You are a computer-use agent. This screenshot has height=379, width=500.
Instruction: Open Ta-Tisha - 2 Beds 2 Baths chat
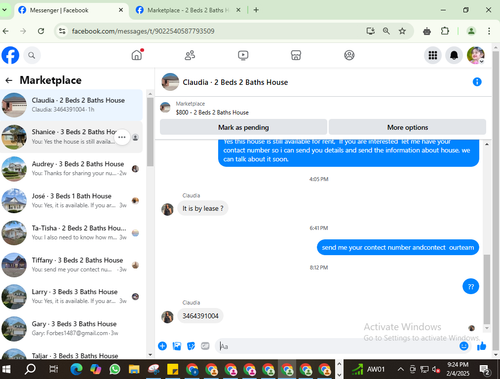pos(71,233)
